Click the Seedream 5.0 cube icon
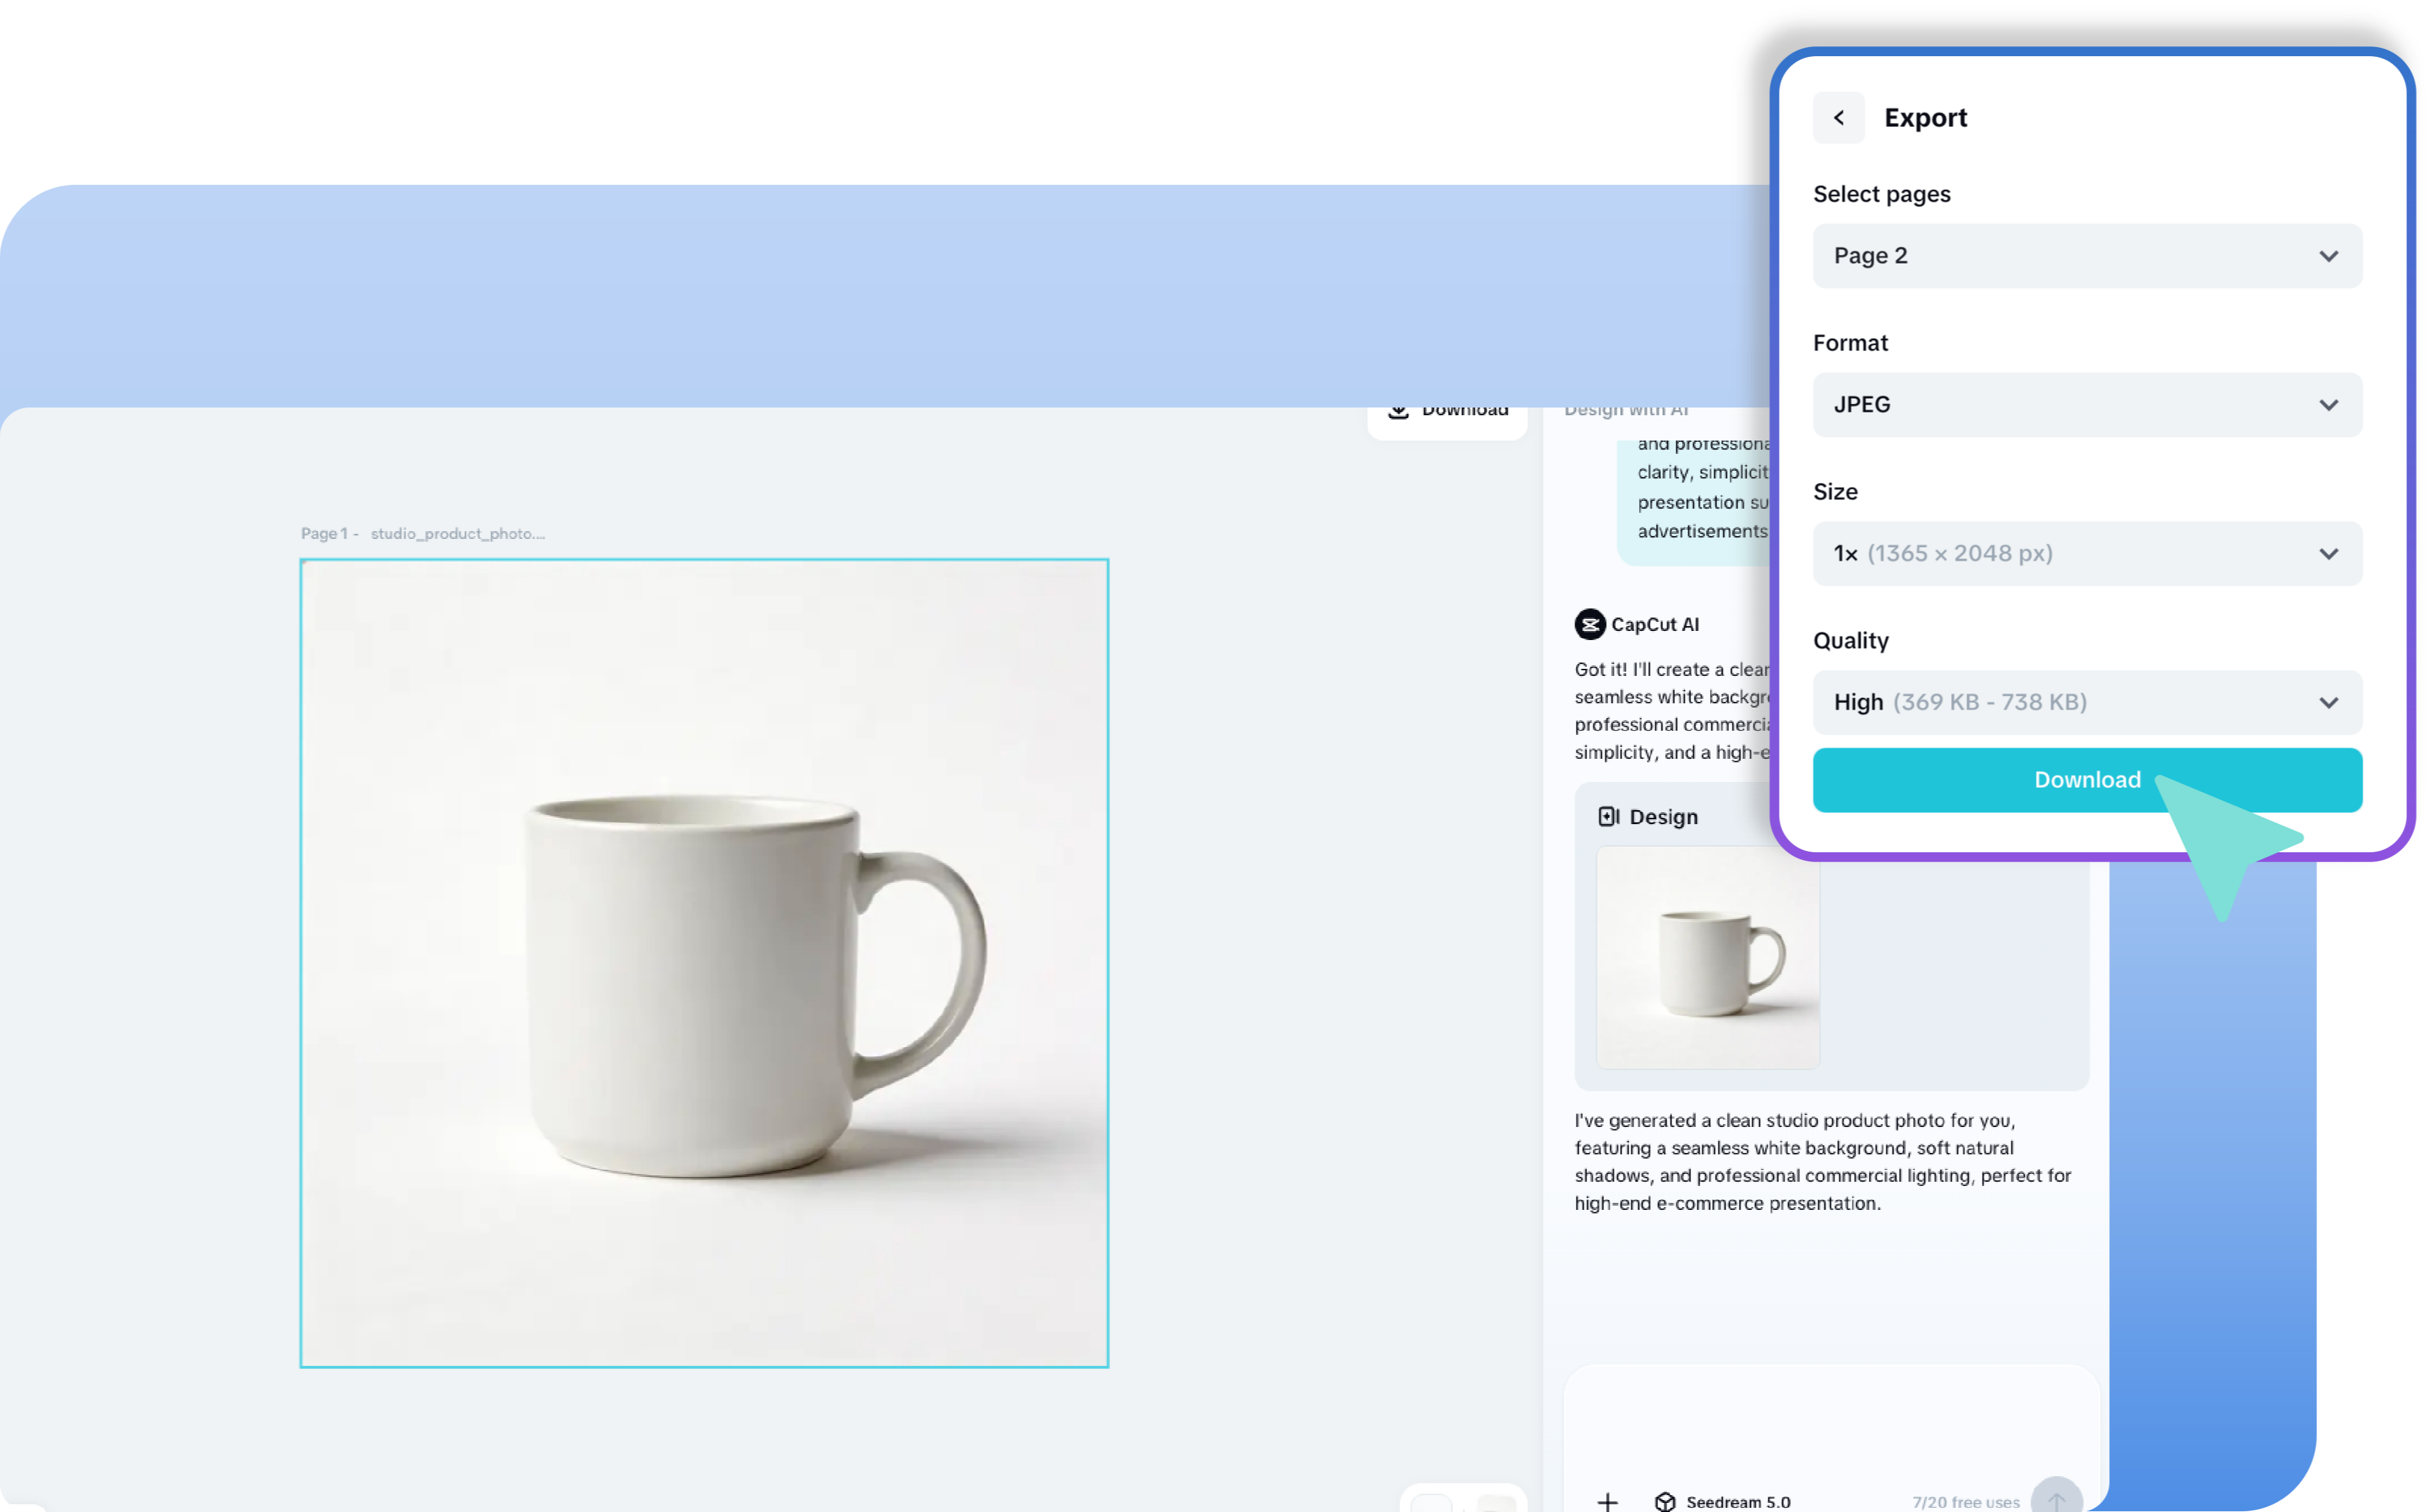2433x1512 pixels. click(x=1665, y=1501)
